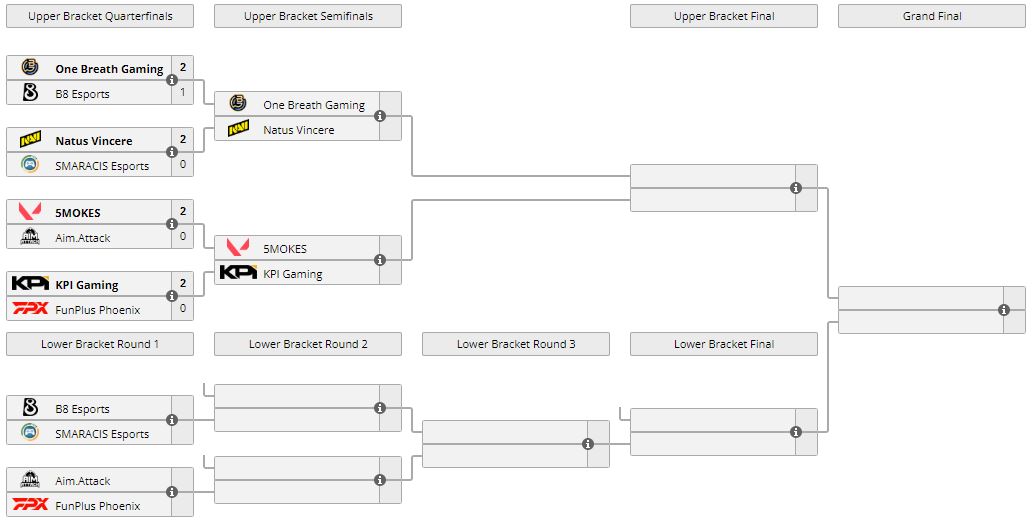Viewport: 1035px width, 521px height.
Task: Open info icon for One Breath vs Natus Vincere semifinal
Action: 380,116
